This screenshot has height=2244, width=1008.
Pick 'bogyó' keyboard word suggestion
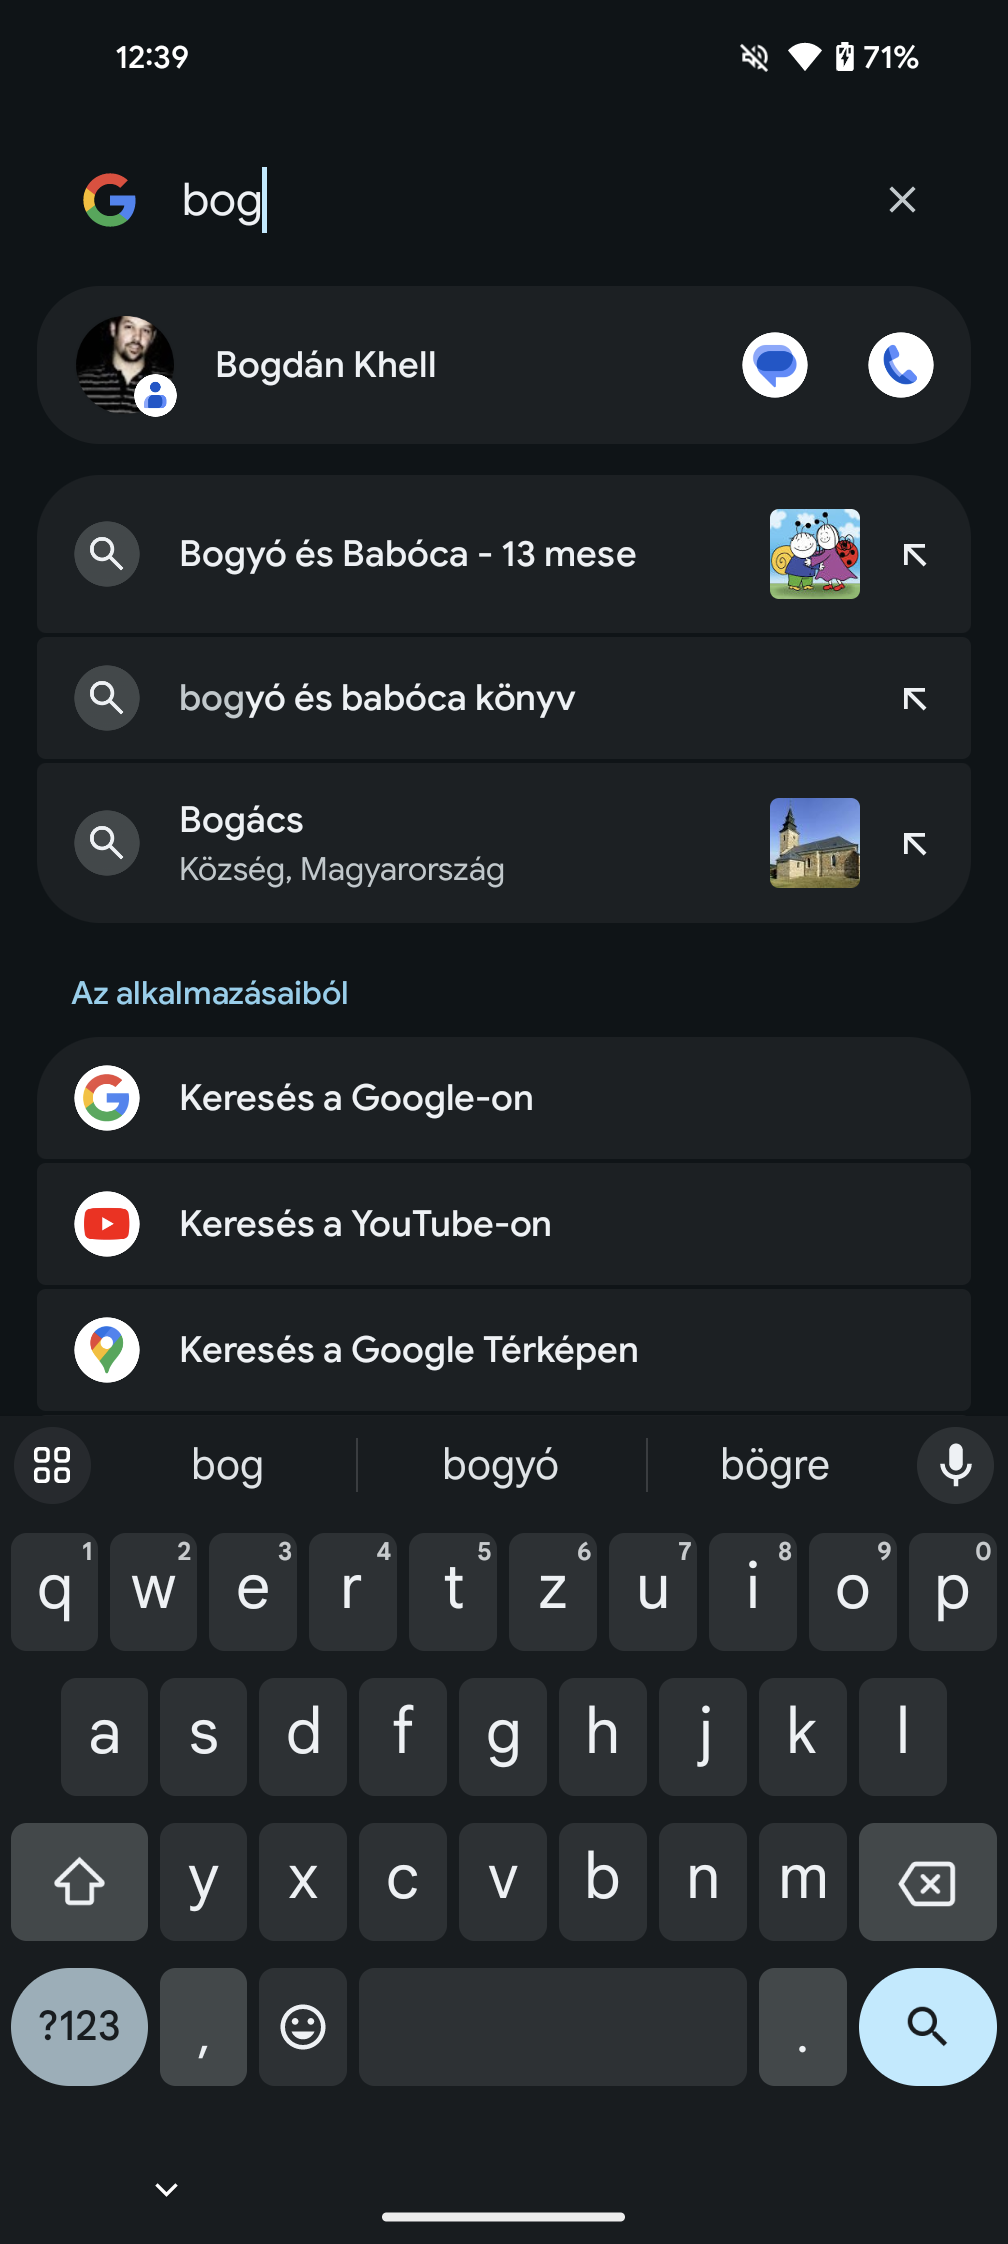tap(501, 1465)
